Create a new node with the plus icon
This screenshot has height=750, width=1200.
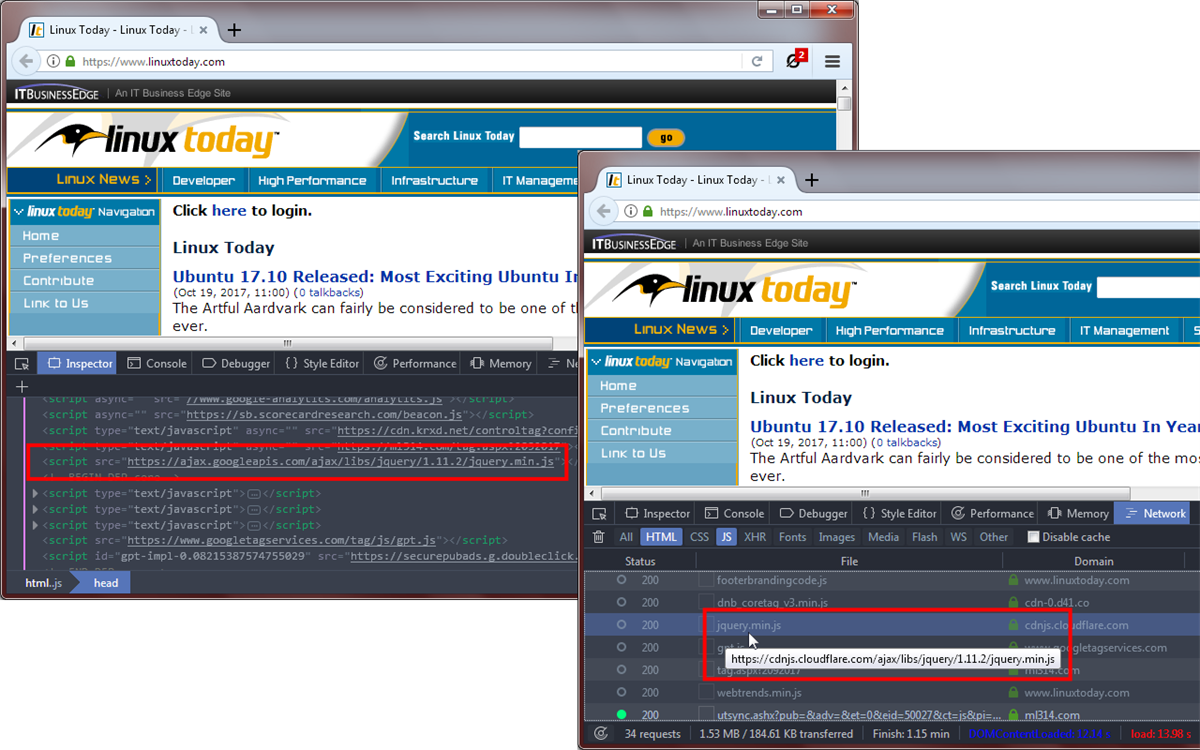point(22,387)
